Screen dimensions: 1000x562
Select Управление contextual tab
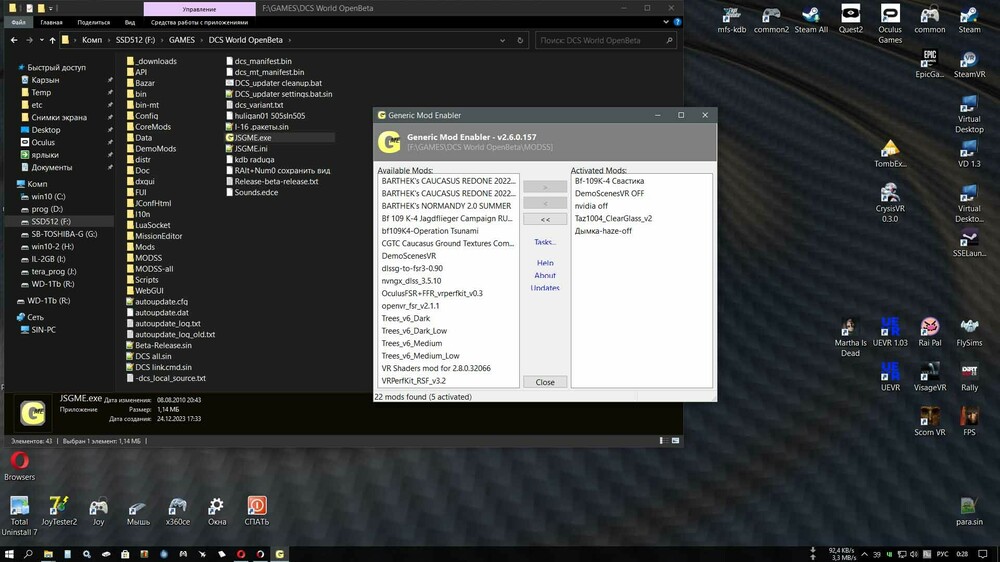[x=199, y=9]
